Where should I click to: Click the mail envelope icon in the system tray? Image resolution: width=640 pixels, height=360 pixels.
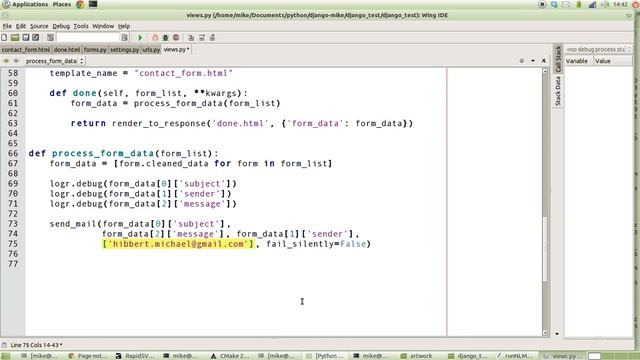(566, 4)
